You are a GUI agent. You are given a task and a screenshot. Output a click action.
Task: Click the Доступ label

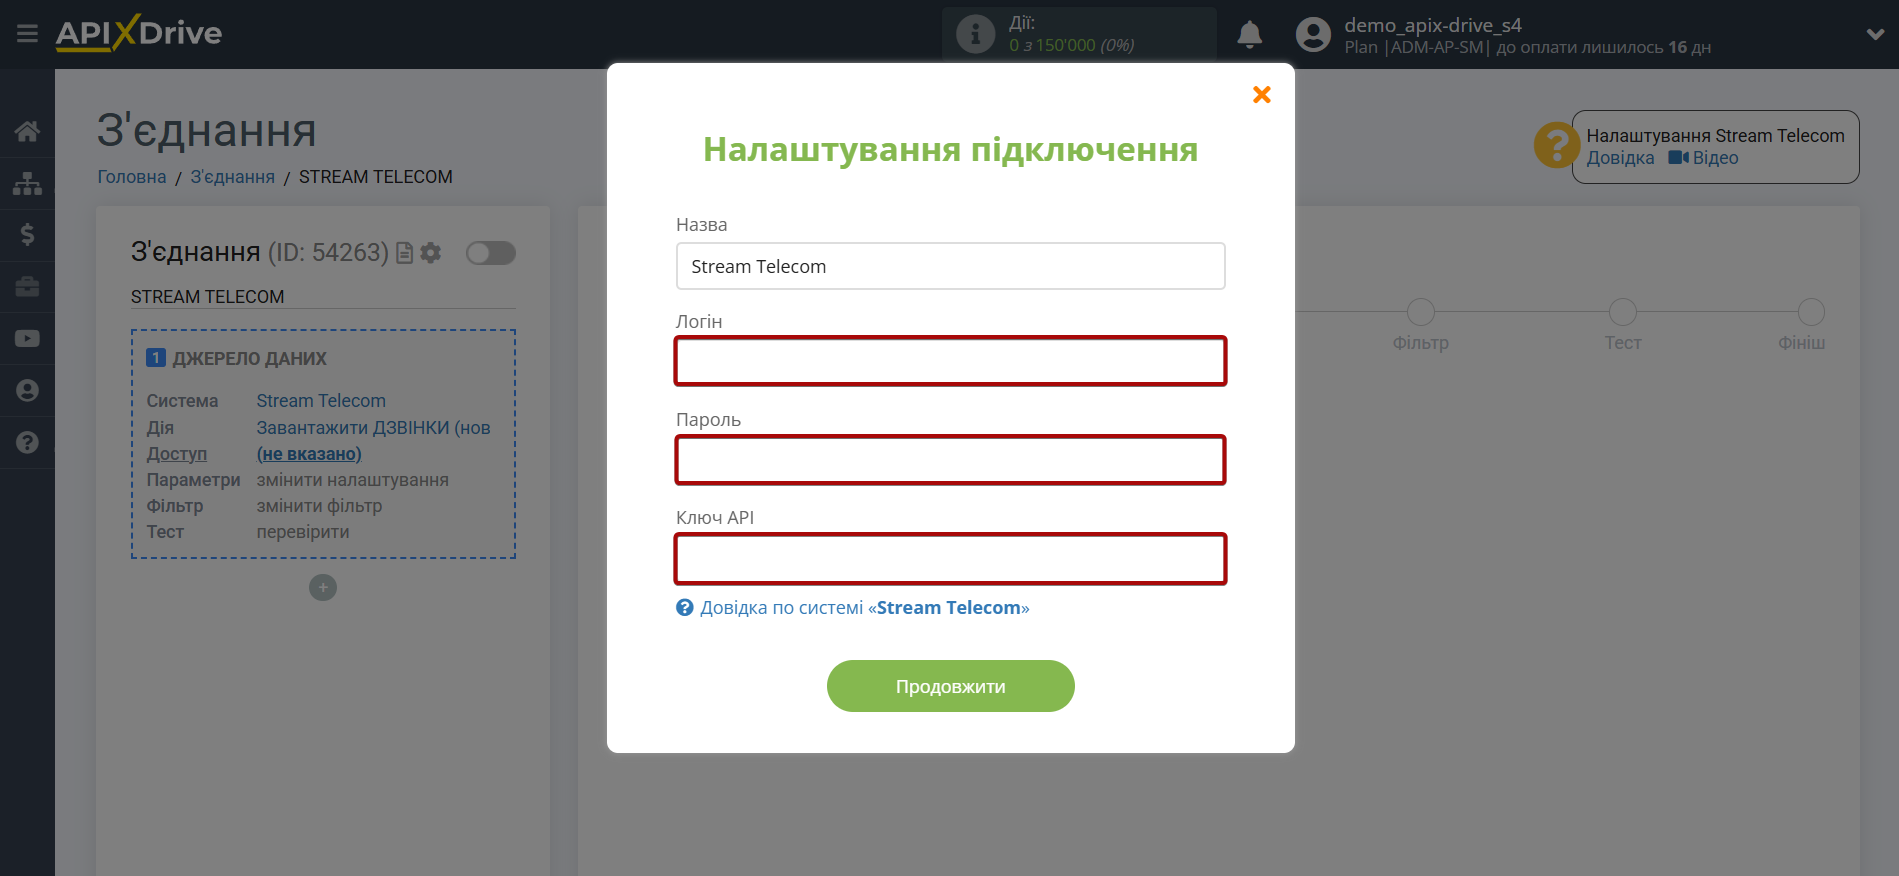click(177, 454)
